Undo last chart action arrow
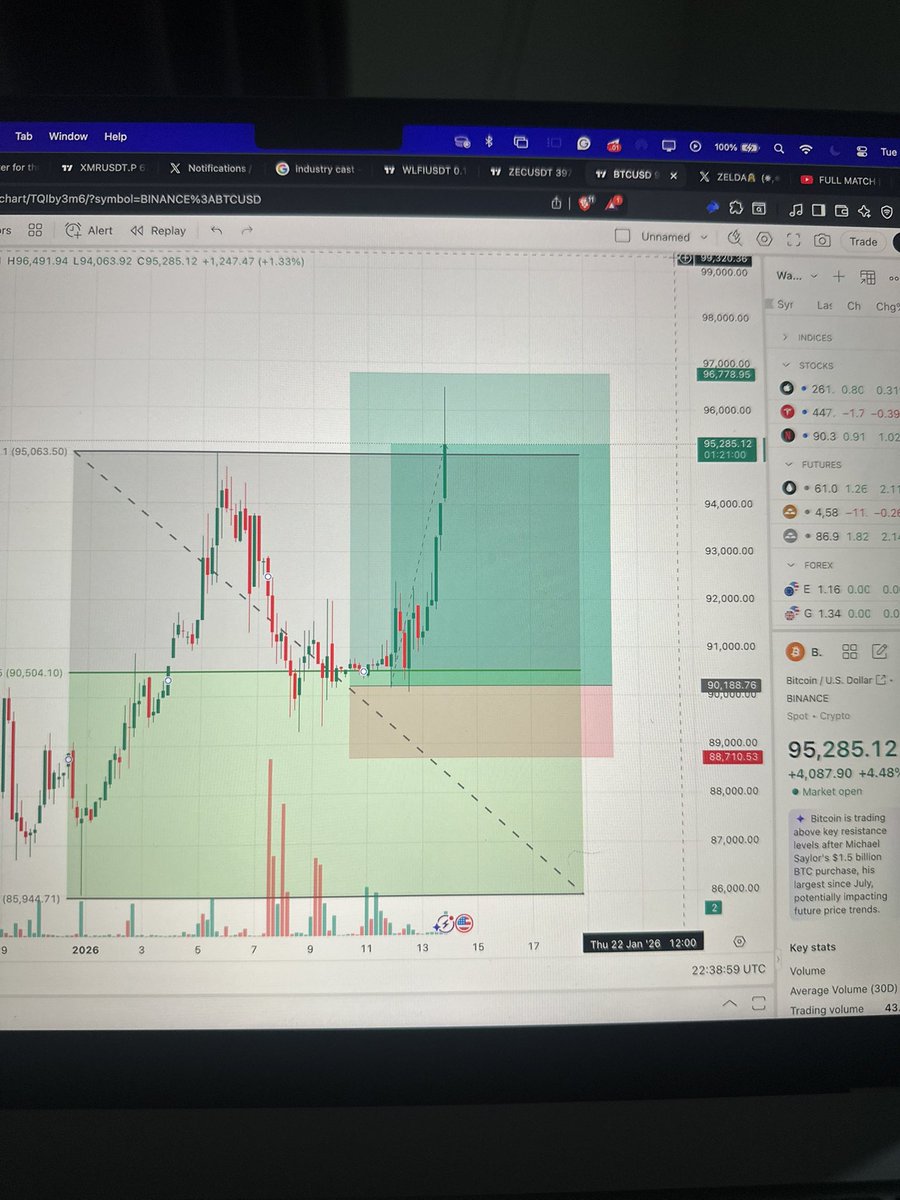Viewport: 900px width, 1200px height. (216, 230)
